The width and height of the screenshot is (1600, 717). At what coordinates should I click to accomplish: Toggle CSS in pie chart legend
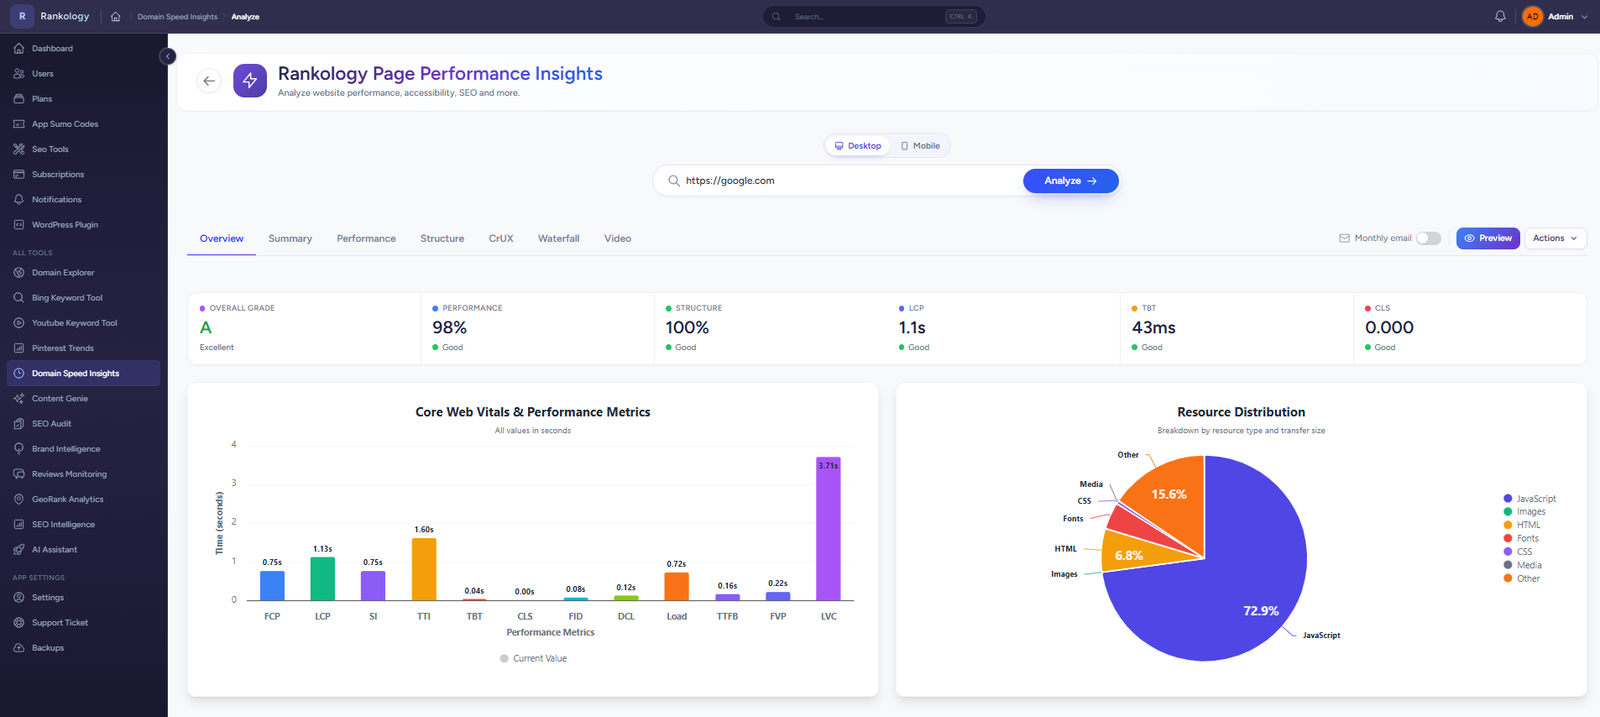pos(1518,551)
